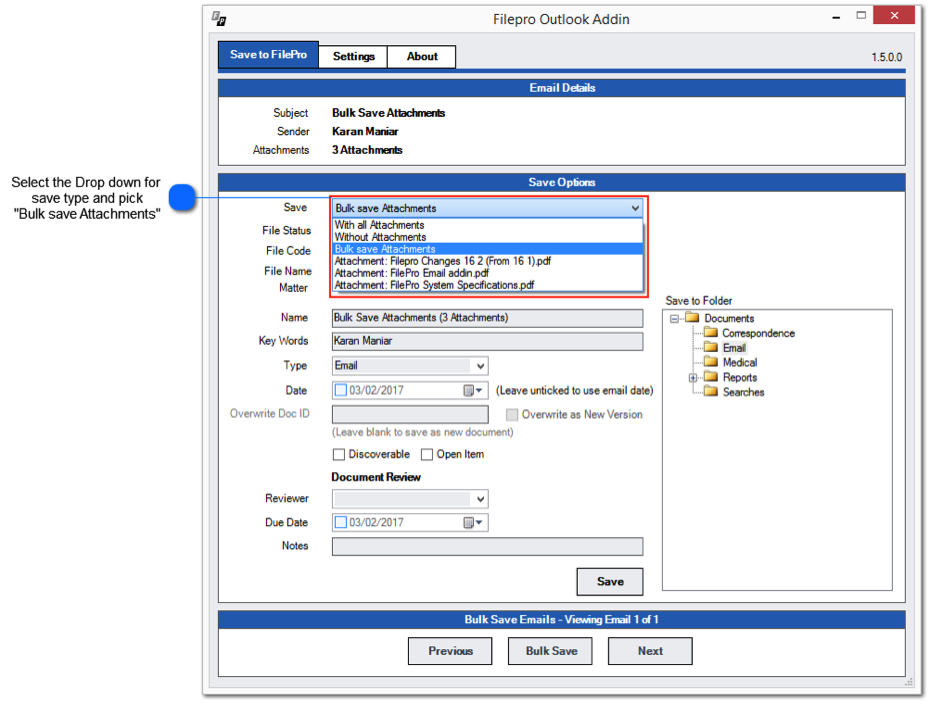Image resolution: width=930 pixels, height=704 pixels.
Task: Click the Documents folder icon
Action: tap(692, 317)
